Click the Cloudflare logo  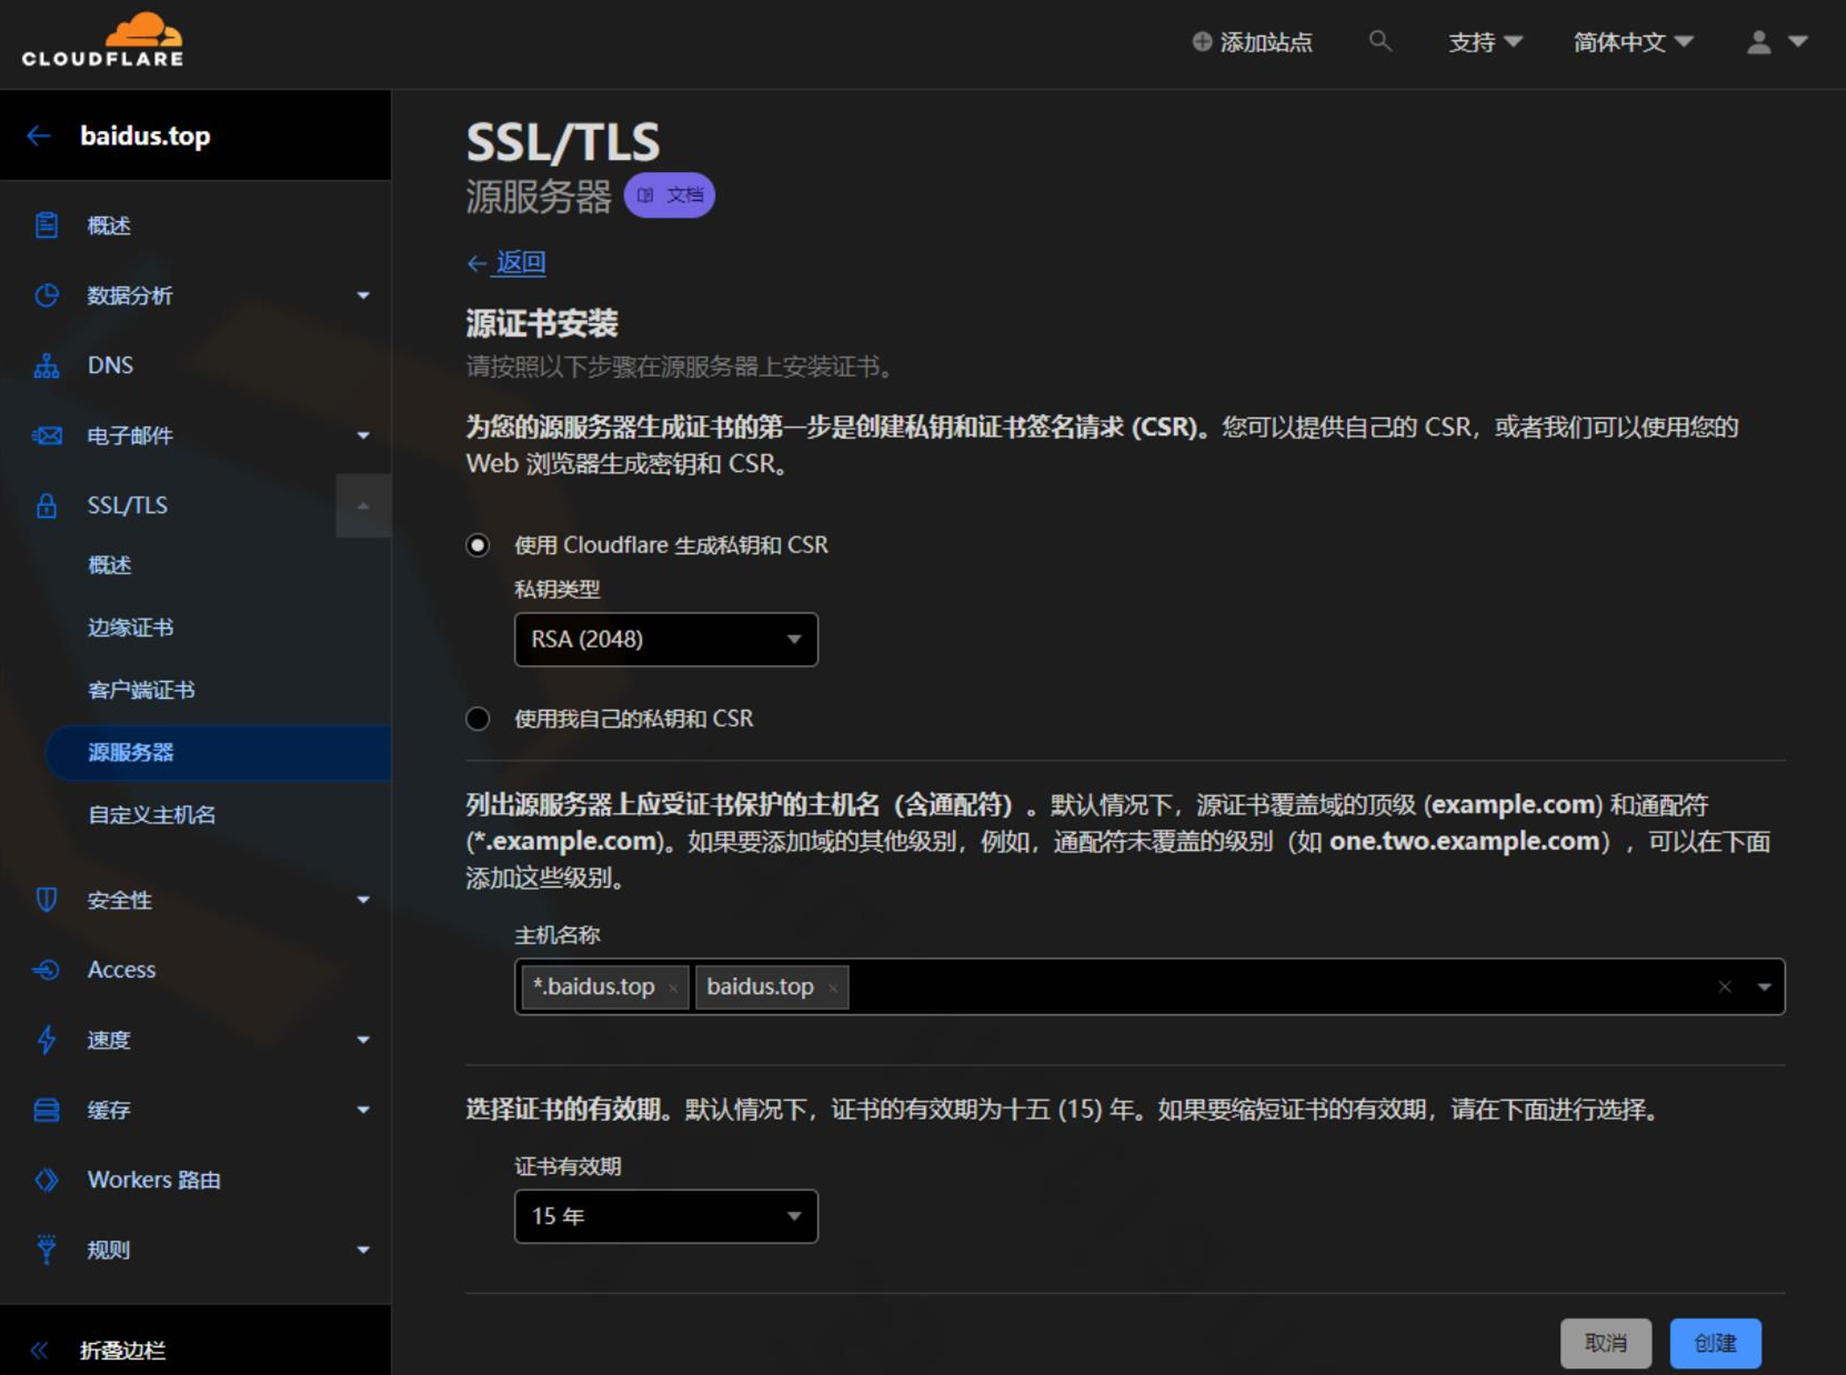tap(103, 40)
